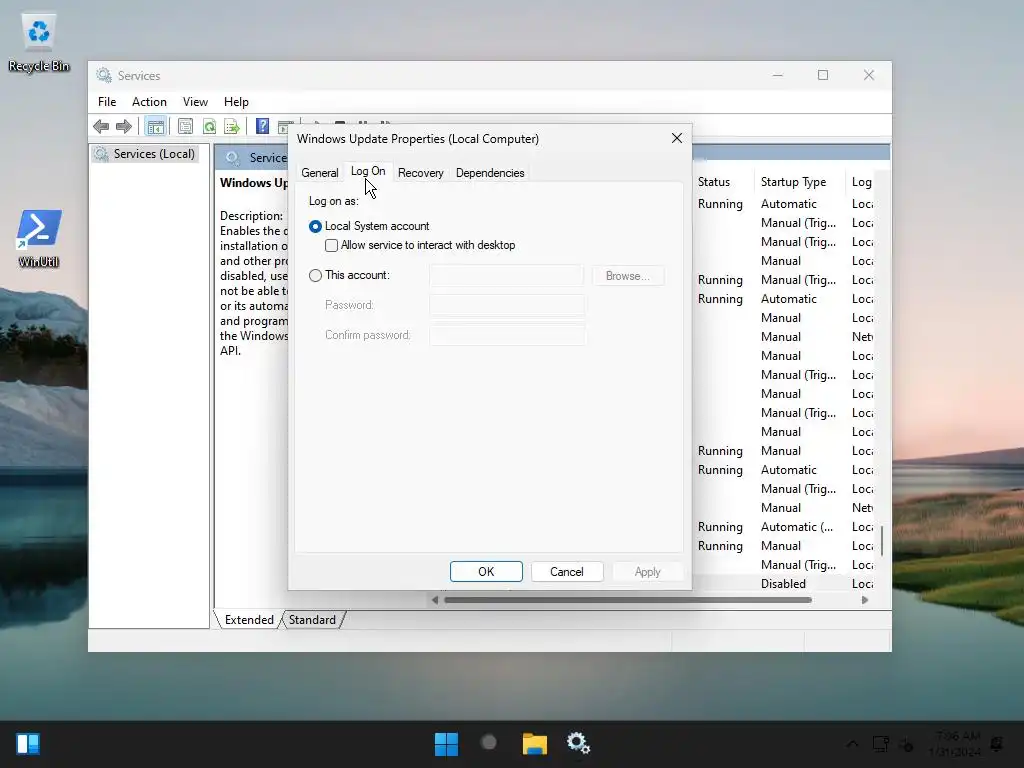Click the taskbar clock and date
The height and width of the screenshot is (768, 1024).
pyautogui.click(x=955, y=744)
